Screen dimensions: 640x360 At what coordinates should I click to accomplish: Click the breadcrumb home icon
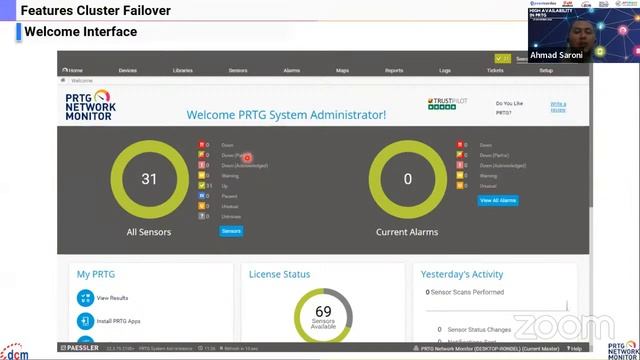(63, 80)
